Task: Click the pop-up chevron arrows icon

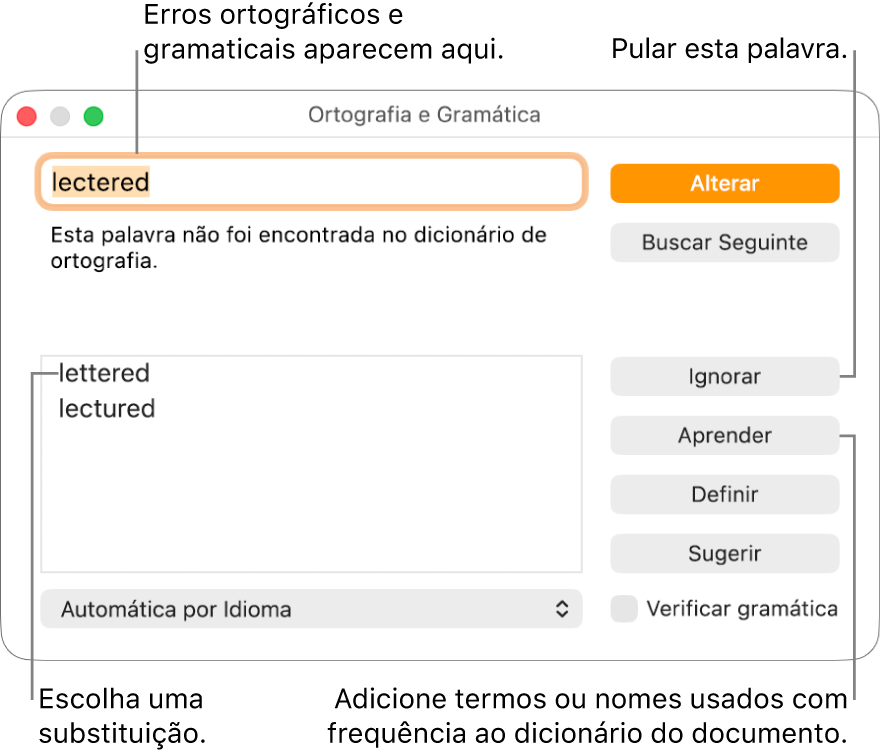Action: tap(563, 609)
